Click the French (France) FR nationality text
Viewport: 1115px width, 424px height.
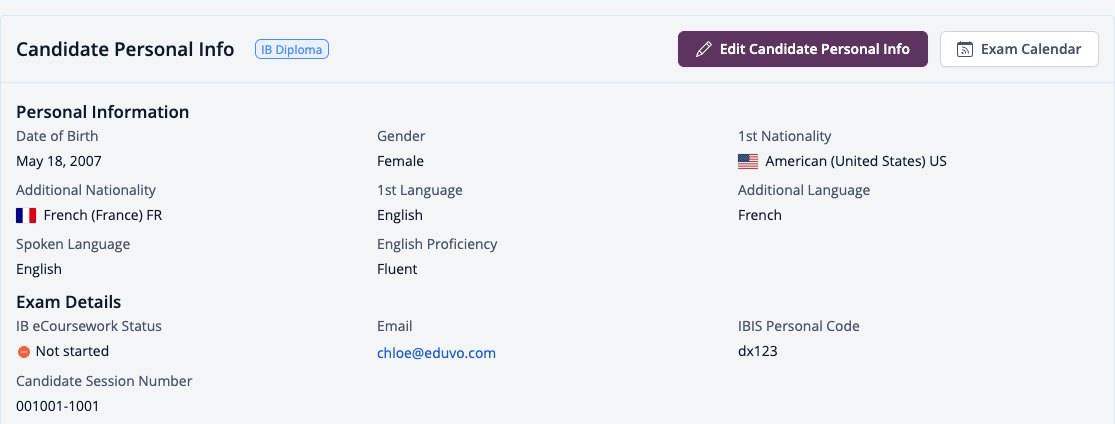tap(102, 215)
